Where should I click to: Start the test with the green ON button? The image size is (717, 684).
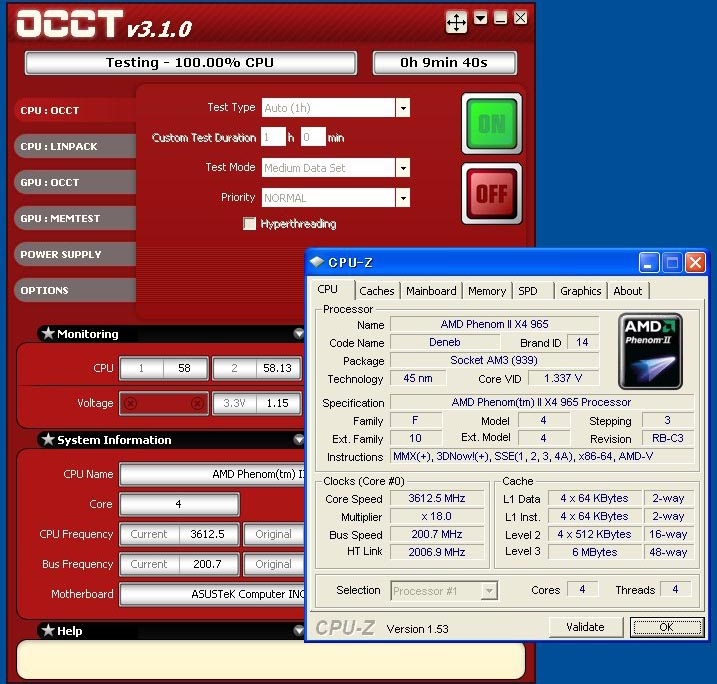click(492, 123)
